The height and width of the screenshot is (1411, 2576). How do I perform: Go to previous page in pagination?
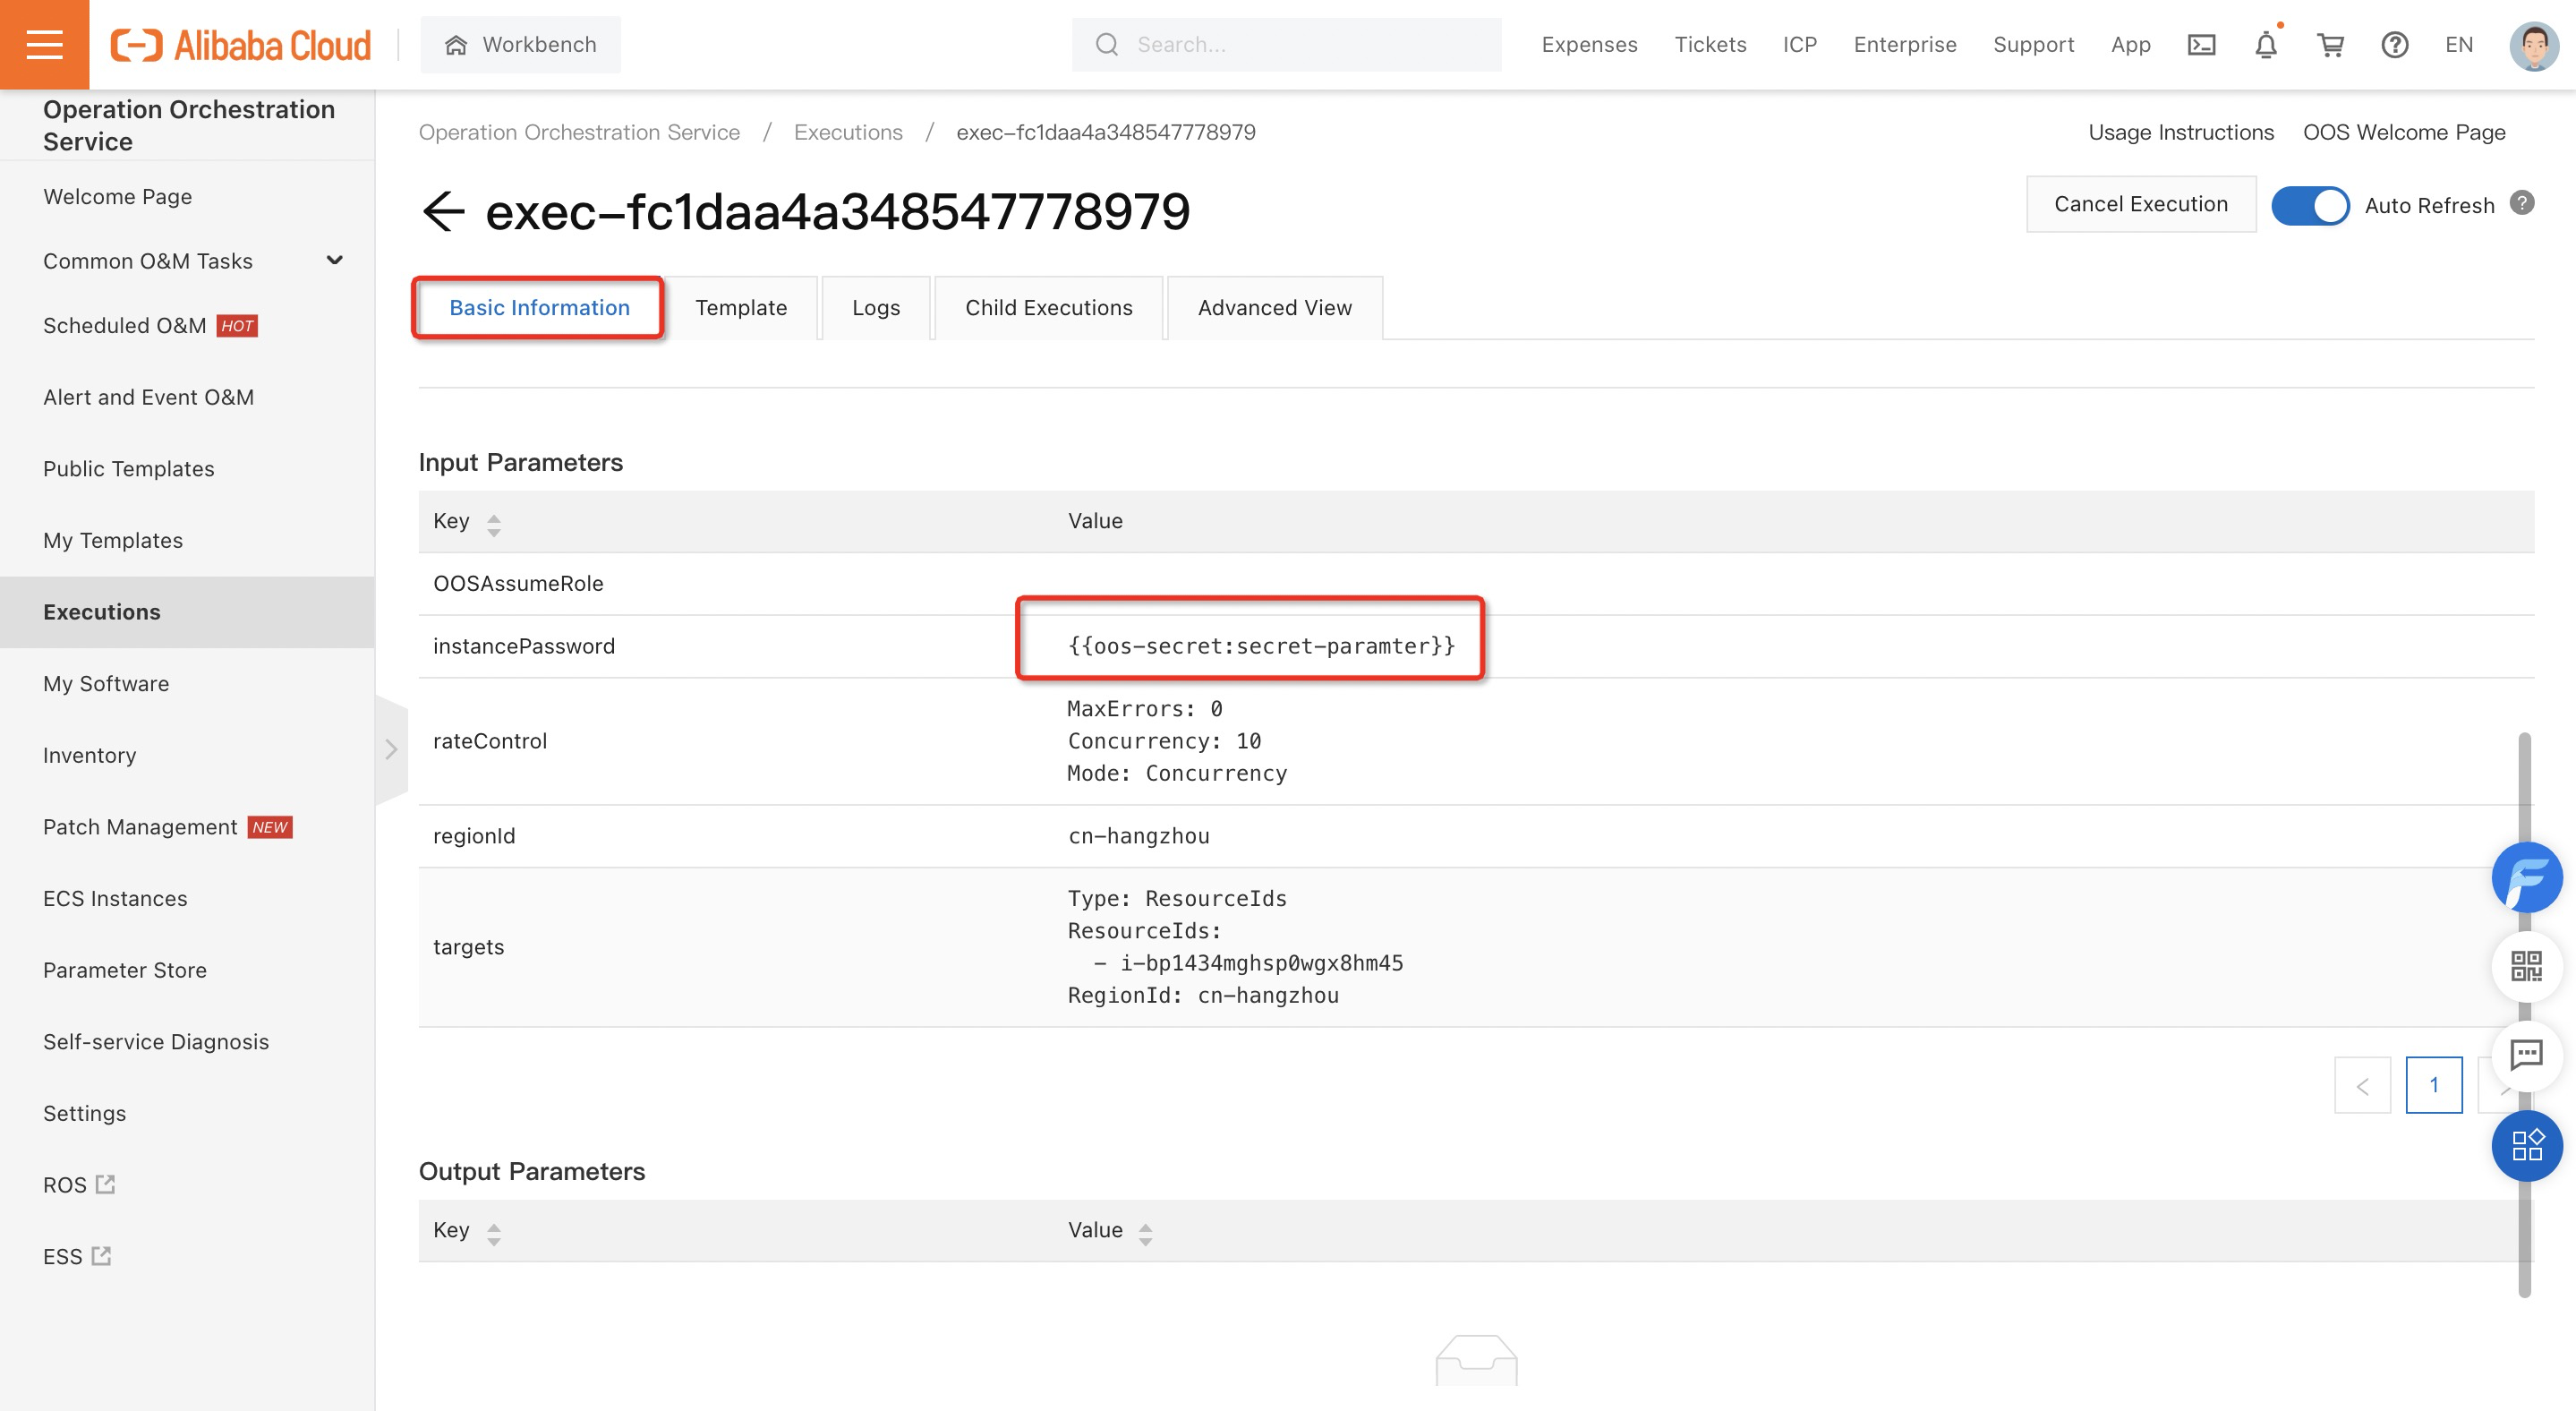(2362, 1085)
